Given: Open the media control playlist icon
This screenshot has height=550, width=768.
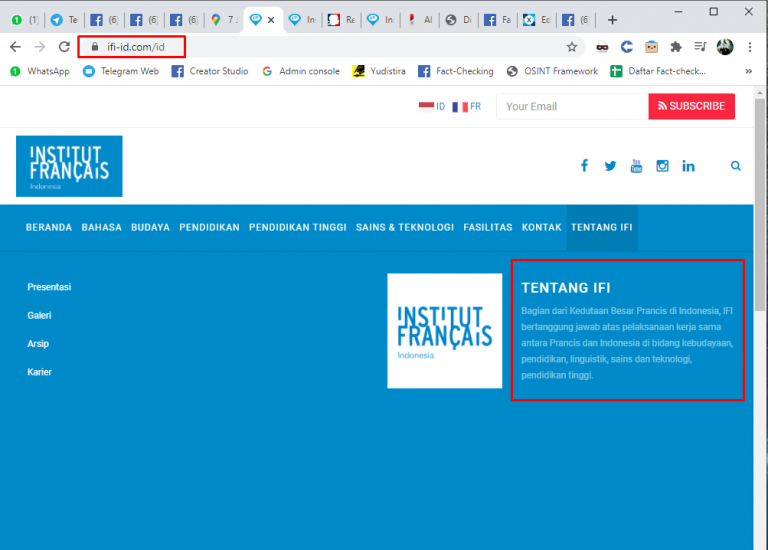Looking at the screenshot, I should pos(700,47).
